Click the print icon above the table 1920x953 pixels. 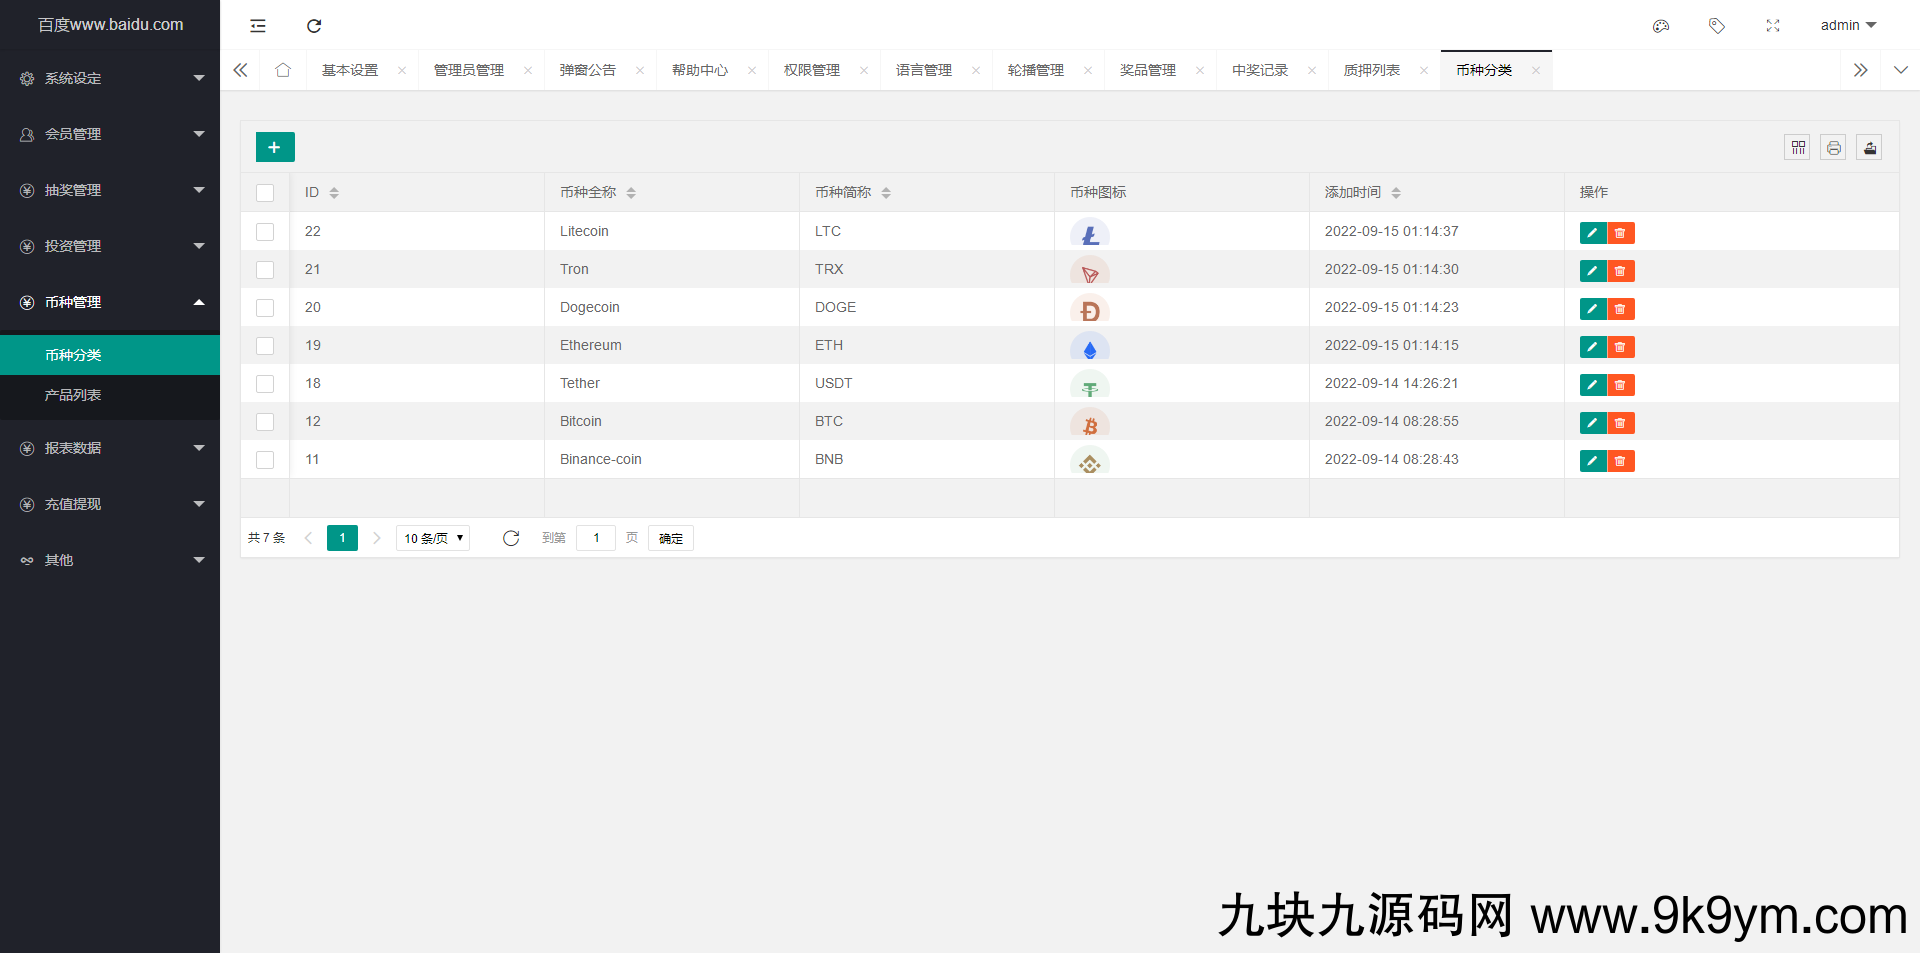click(x=1833, y=147)
